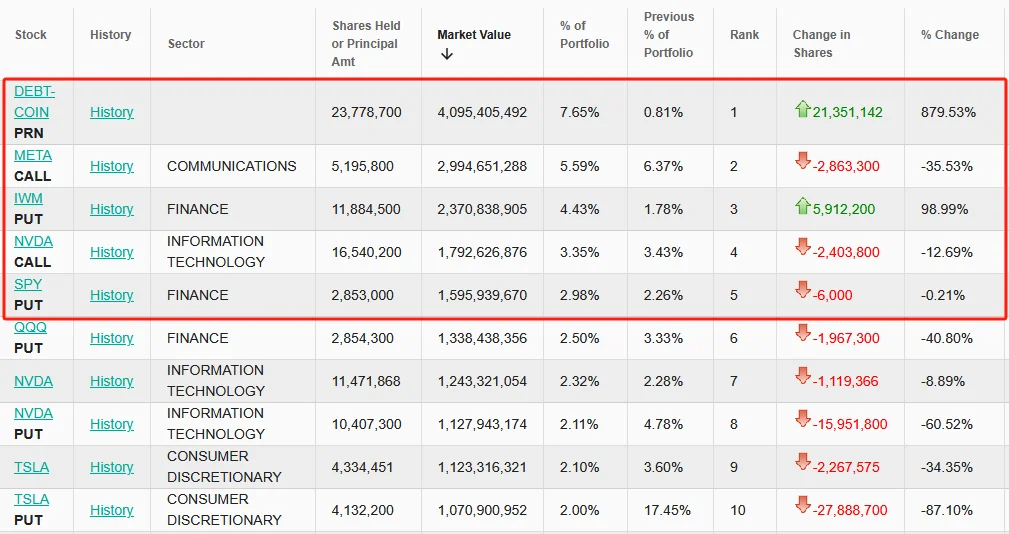The image size is (1009, 534).
Task: Open the META stock ticker link
Action: pos(33,155)
